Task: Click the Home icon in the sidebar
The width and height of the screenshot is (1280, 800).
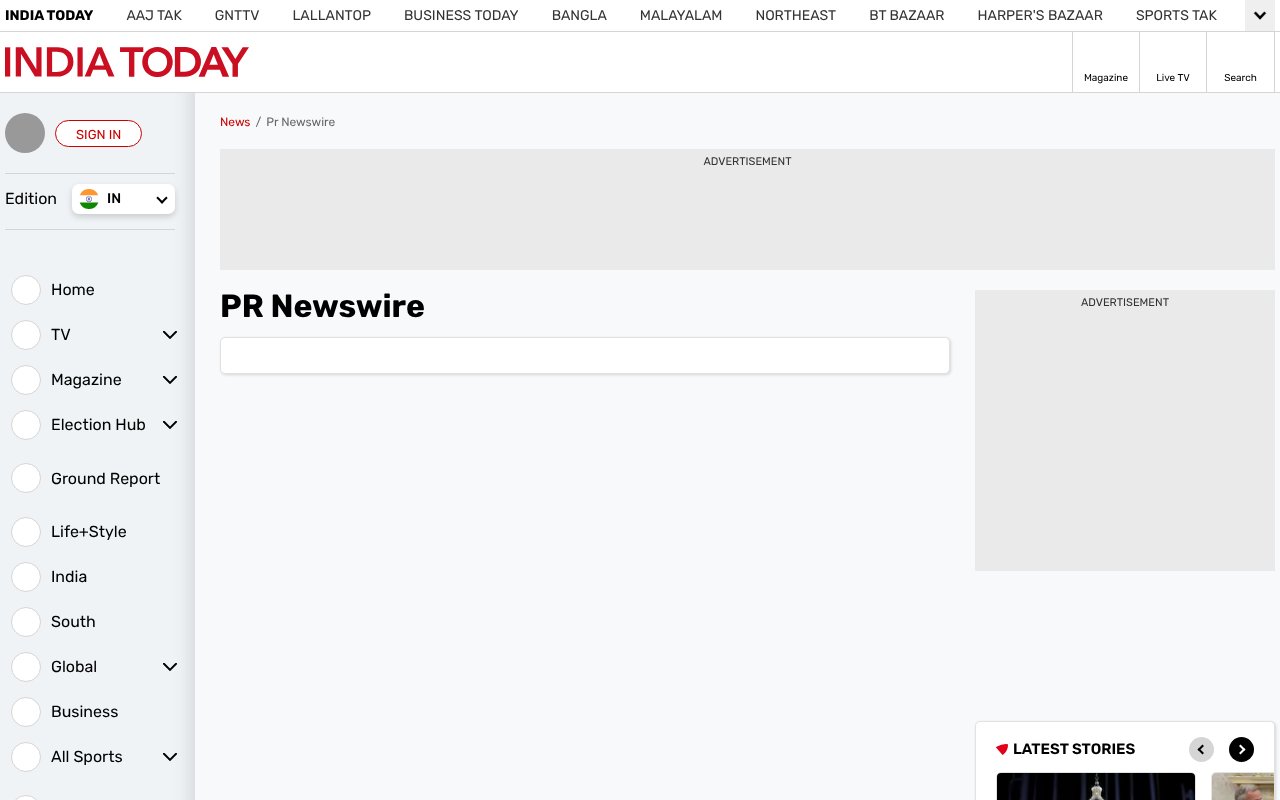Action: coord(26,289)
